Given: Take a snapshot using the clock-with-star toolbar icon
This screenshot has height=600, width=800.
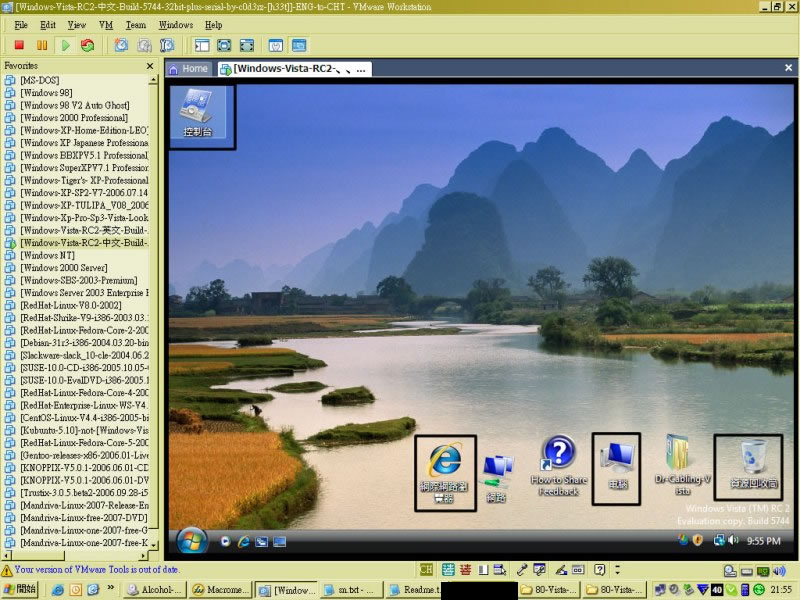Looking at the screenshot, I should (x=121, y=45).
